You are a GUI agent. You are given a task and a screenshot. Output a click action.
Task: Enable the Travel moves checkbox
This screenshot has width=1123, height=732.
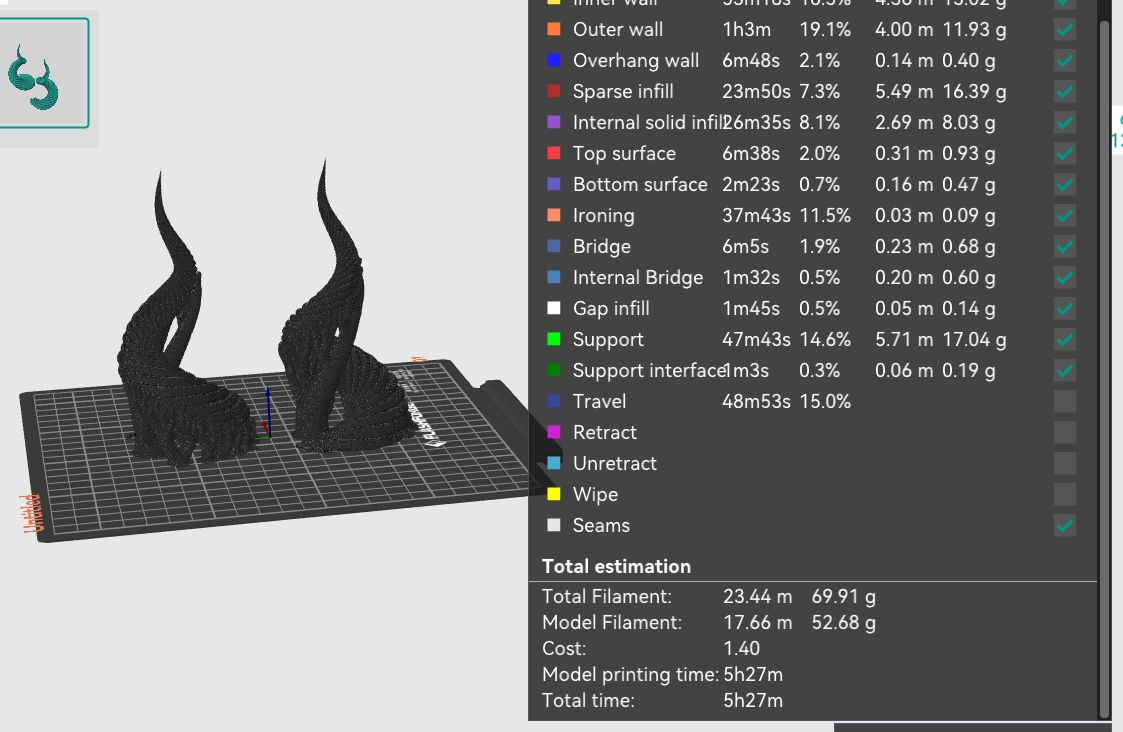[x=1065, y=402]
